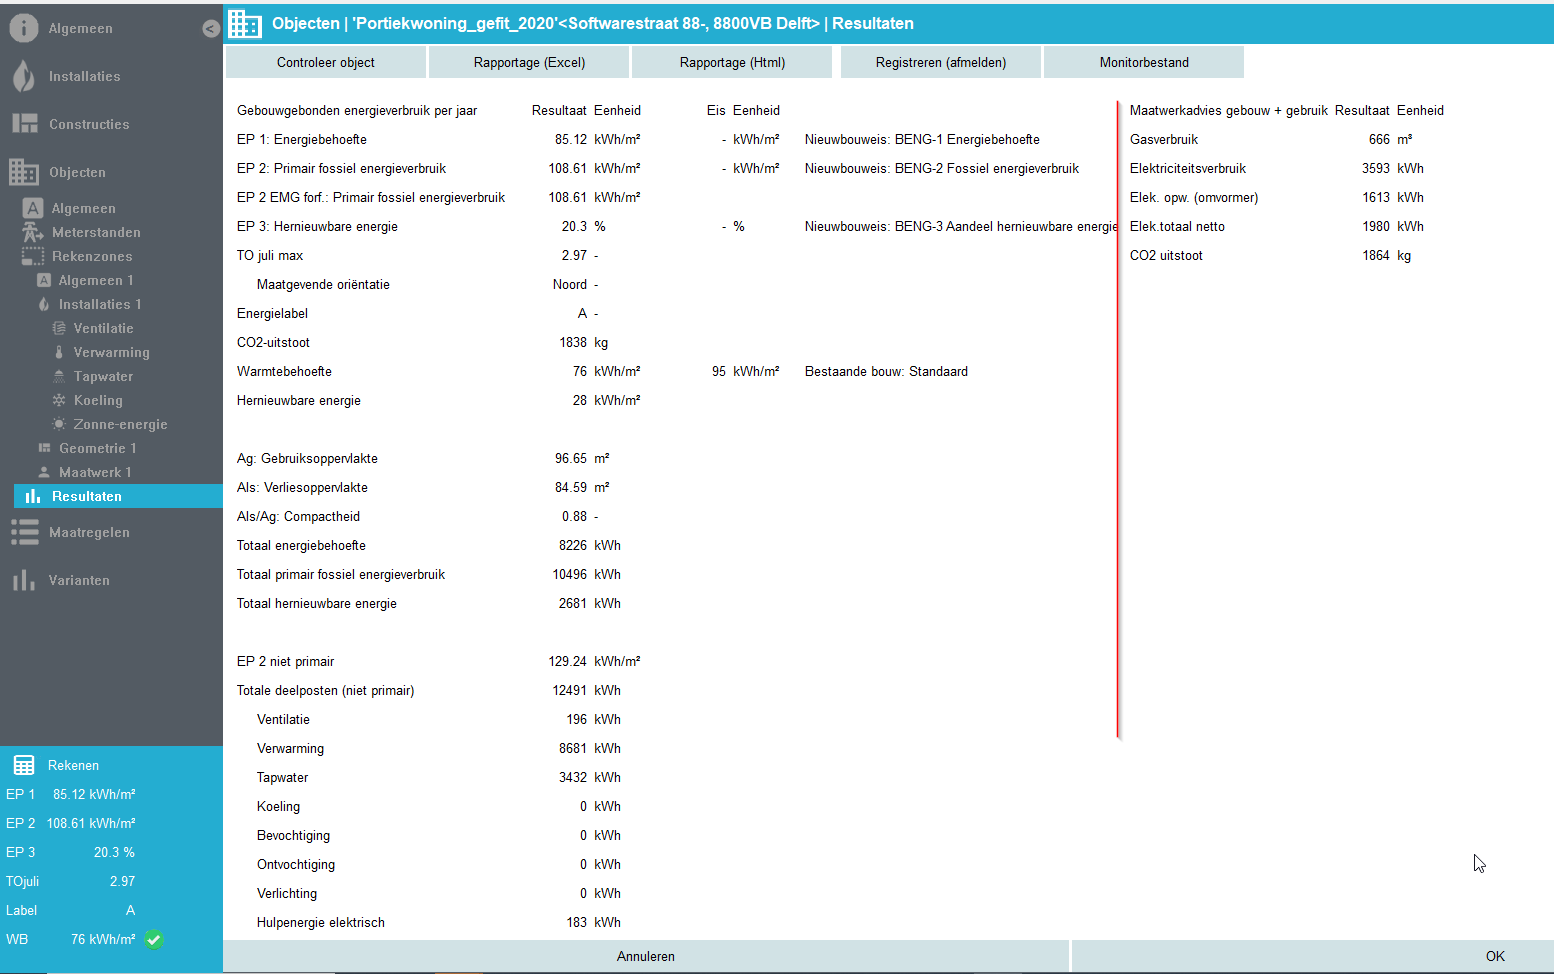Click the Algemeen 1 'A' icon
The image size is (1554, 974).
tap(44, 280)
